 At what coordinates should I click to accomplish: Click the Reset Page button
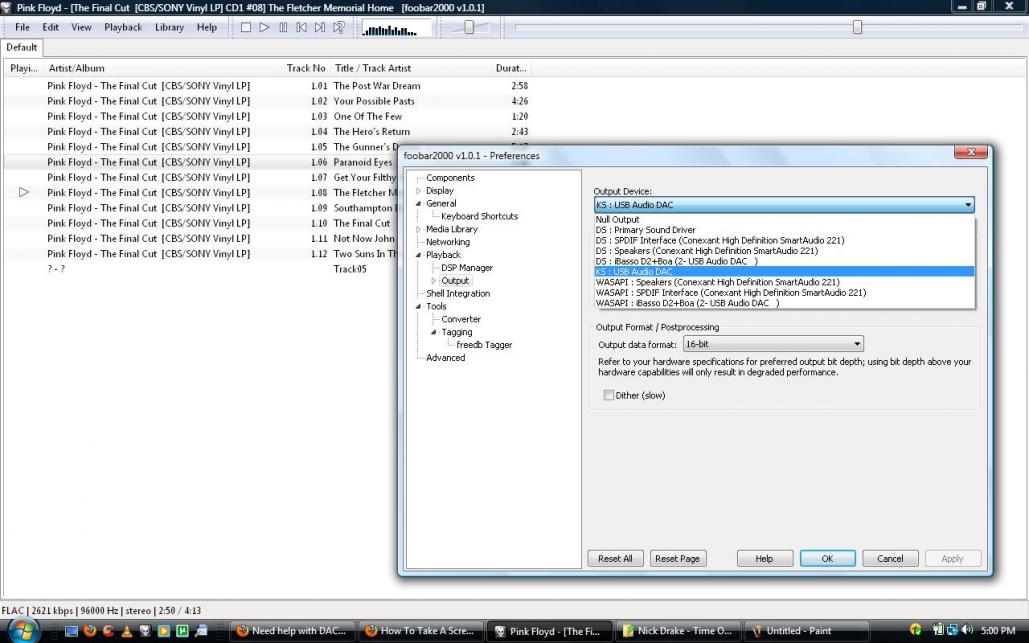[x=677, y=559]
